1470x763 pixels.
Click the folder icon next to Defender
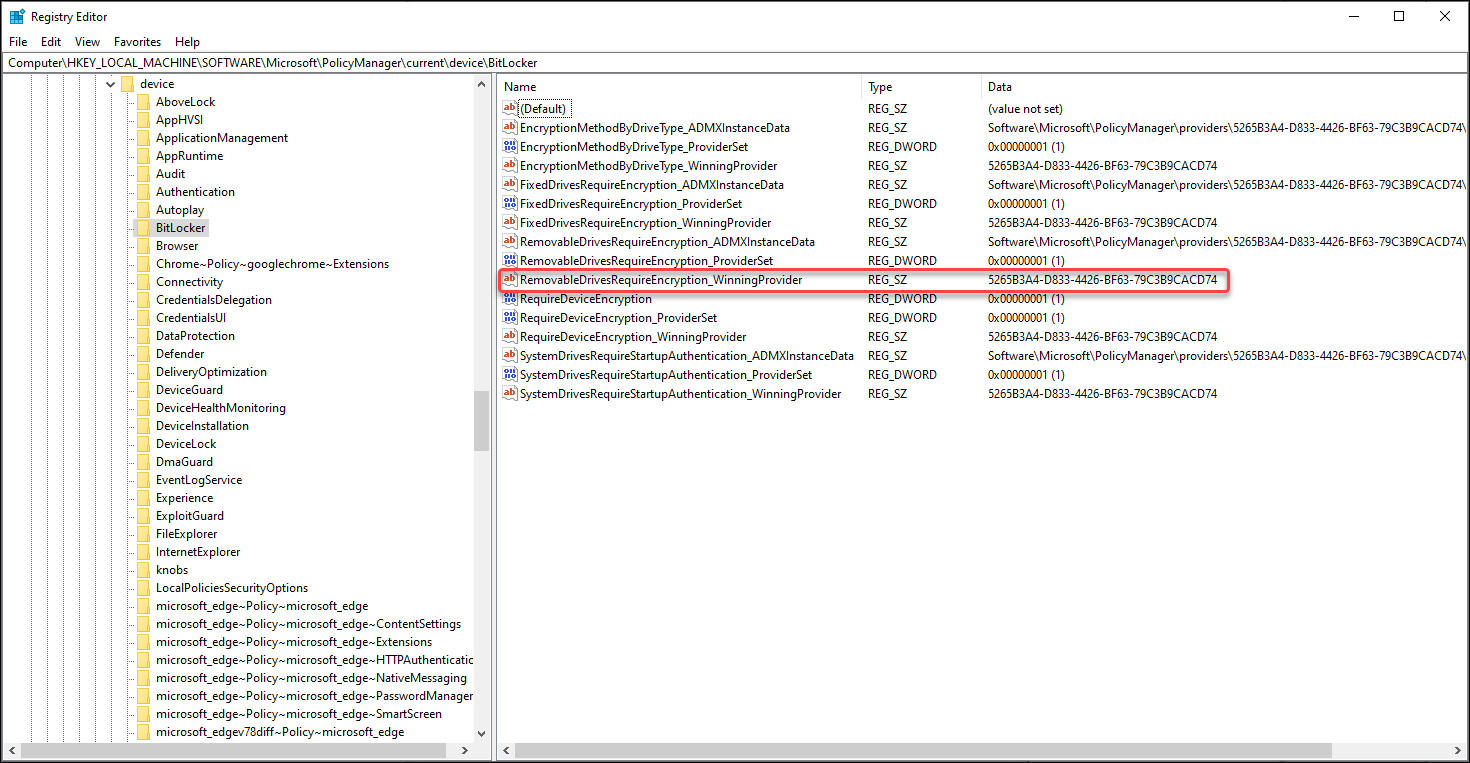point(143,353)
